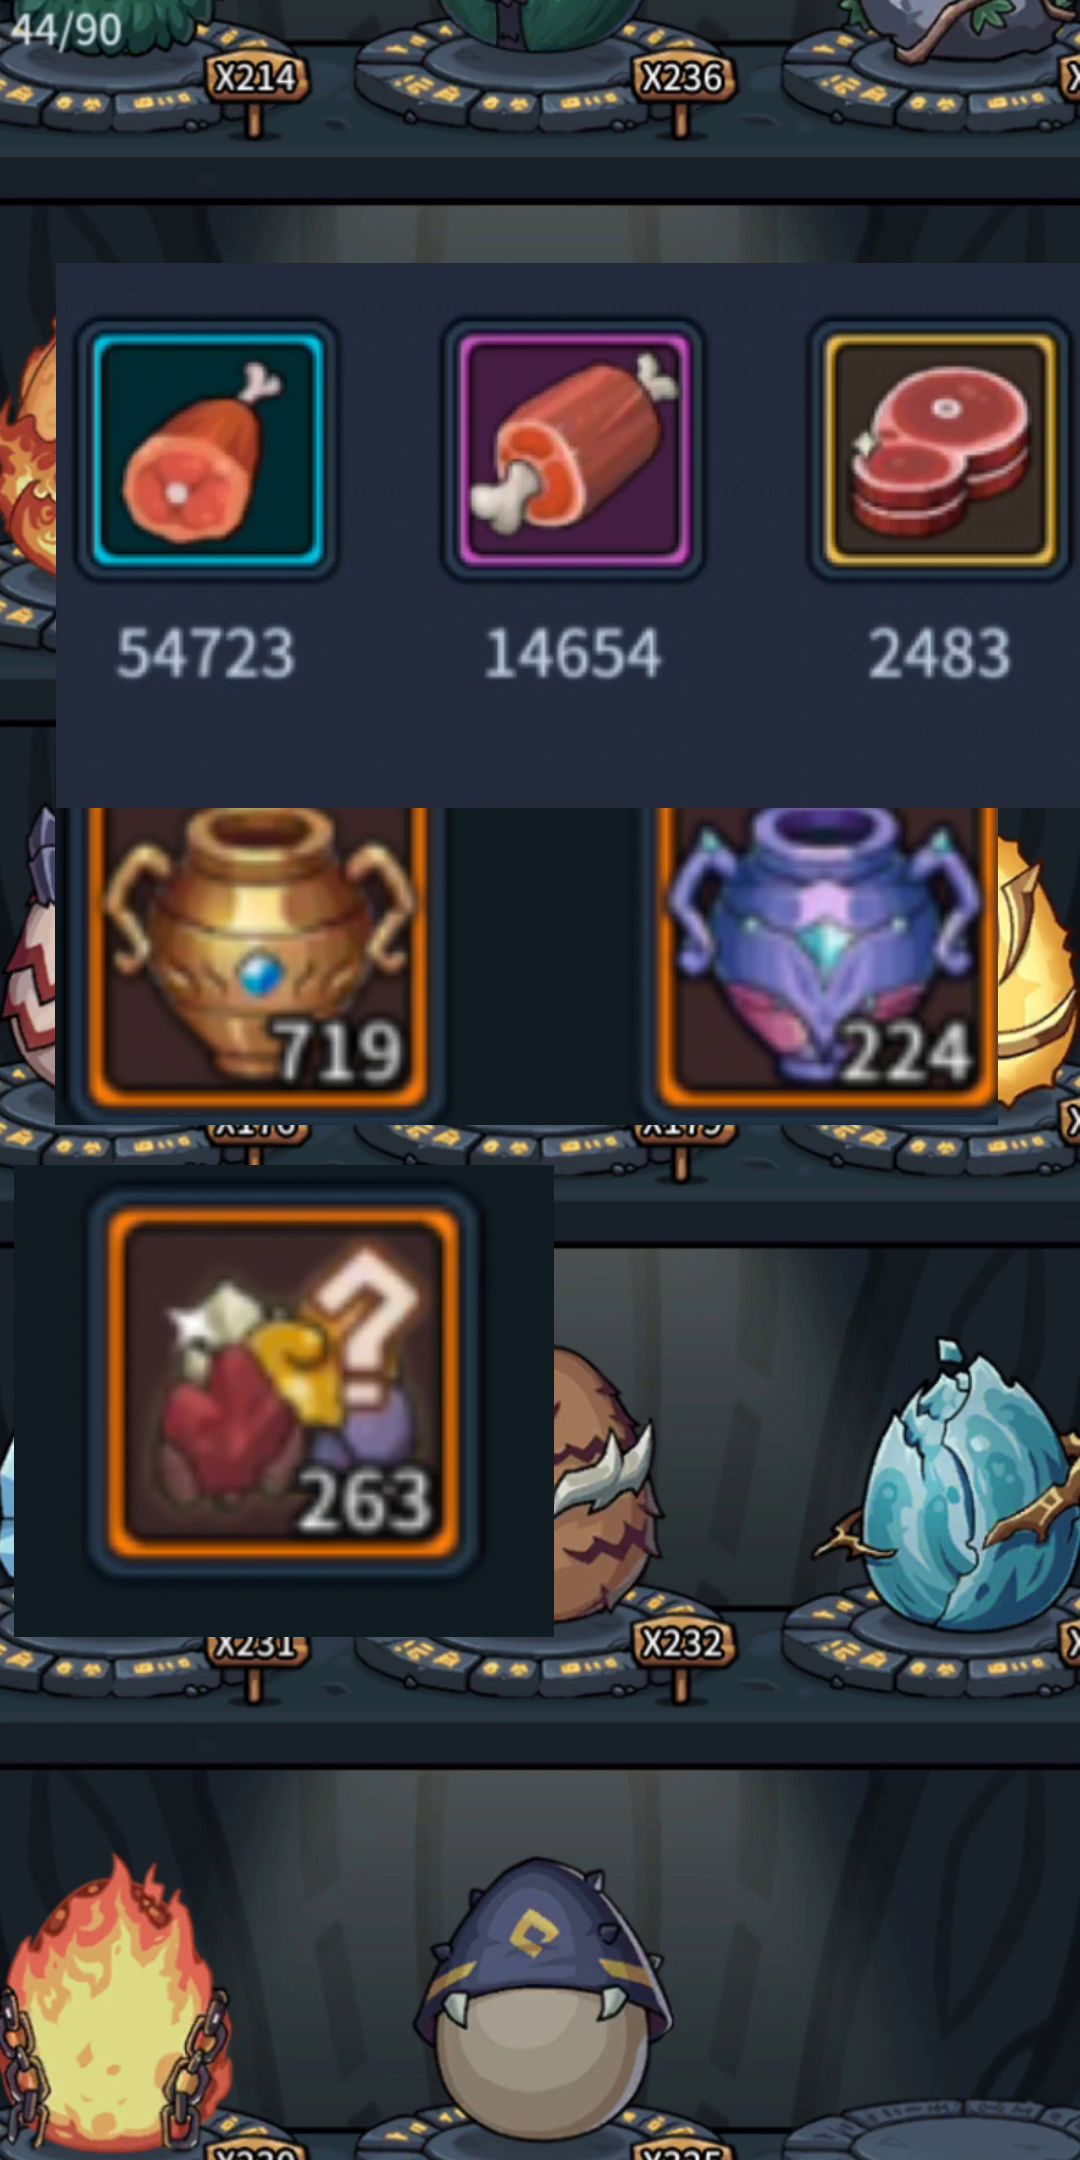
Task: Select the gold-framed steak slices icon
Action: [x=939, y=450]
